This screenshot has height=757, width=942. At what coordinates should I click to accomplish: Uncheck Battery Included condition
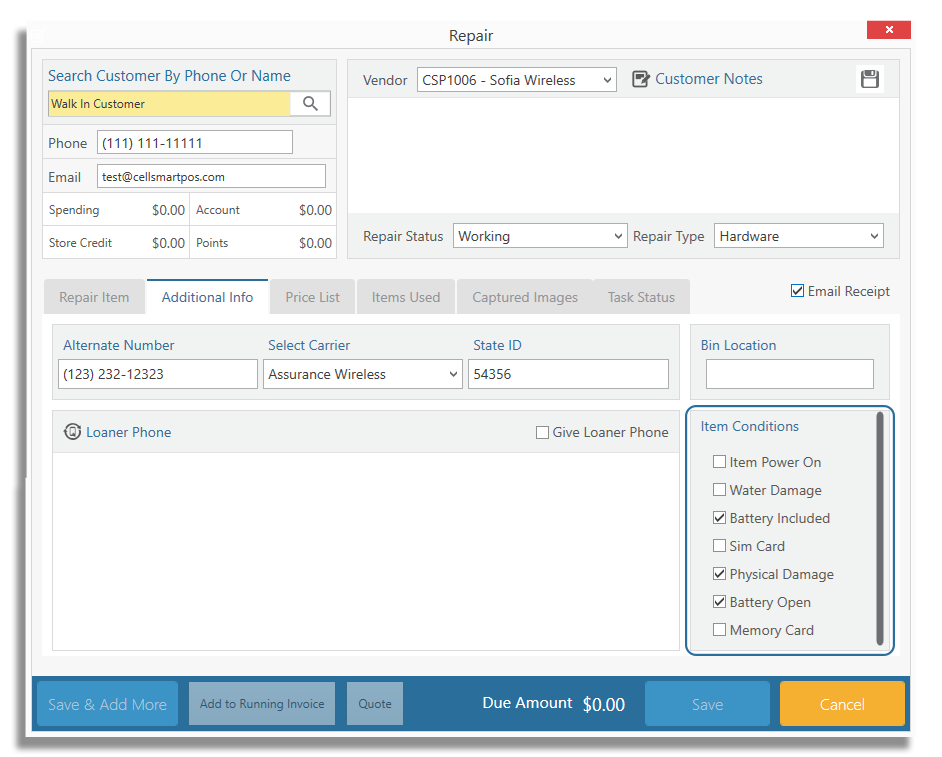719,517
